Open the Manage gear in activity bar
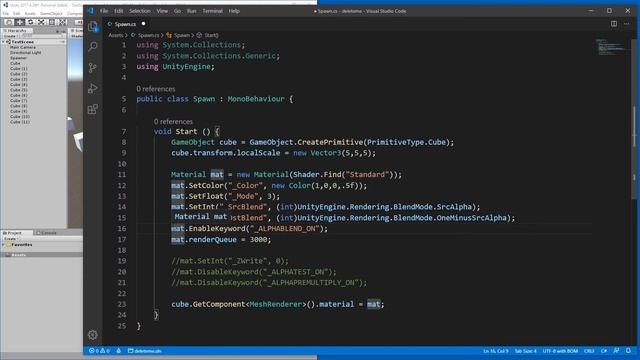 click(93, 335)
